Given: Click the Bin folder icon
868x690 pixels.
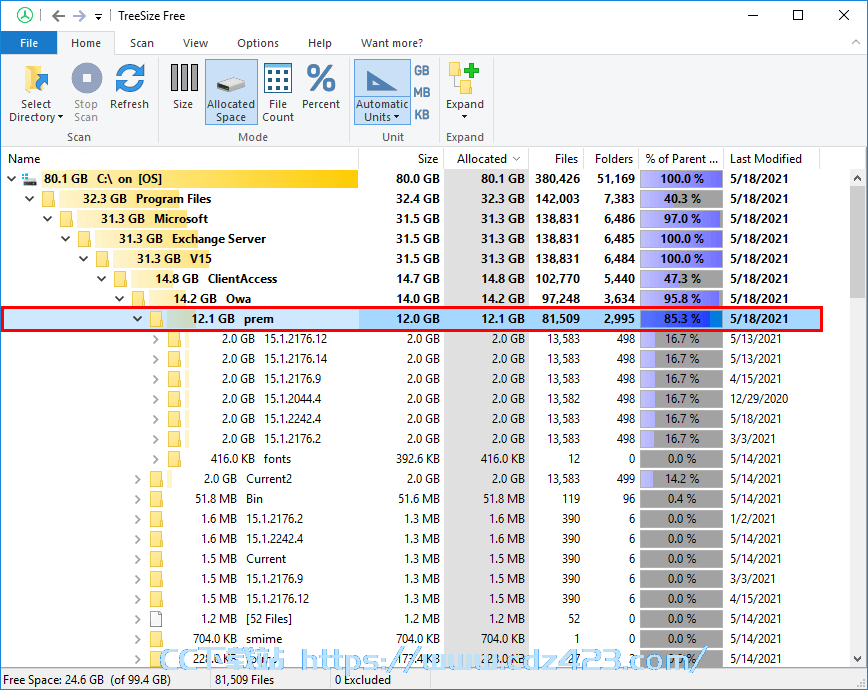Looking at the screenshot, I should pyautogui.click(x=156, y=499).
